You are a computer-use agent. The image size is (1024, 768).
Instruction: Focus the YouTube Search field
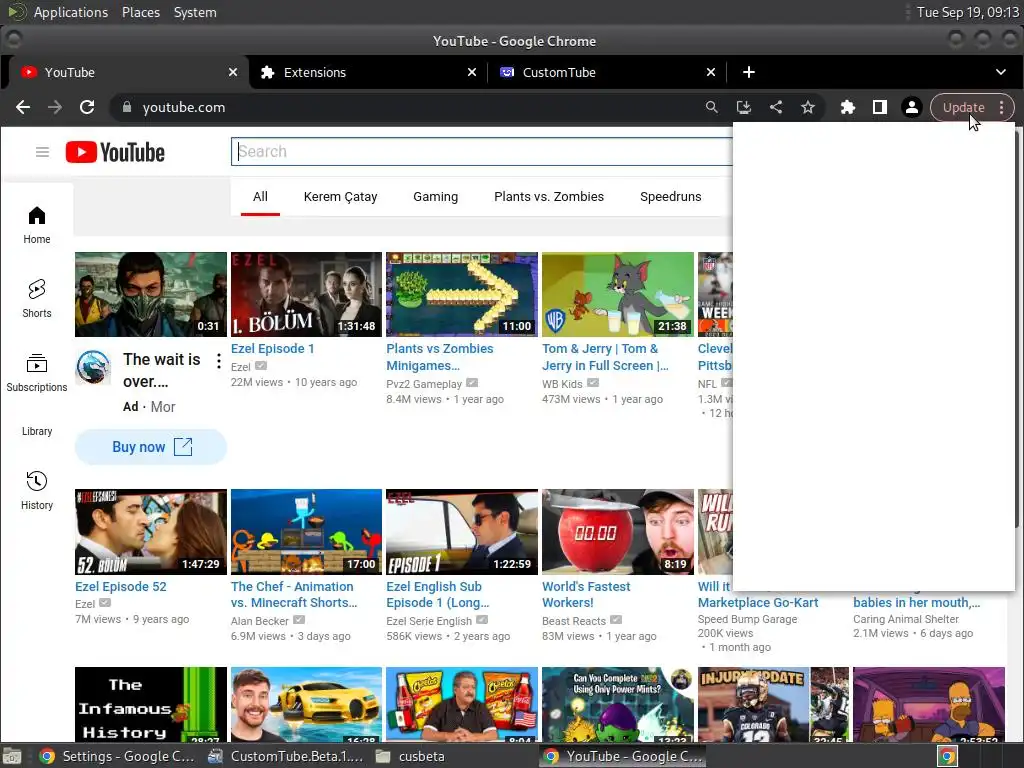pos(482,152)
